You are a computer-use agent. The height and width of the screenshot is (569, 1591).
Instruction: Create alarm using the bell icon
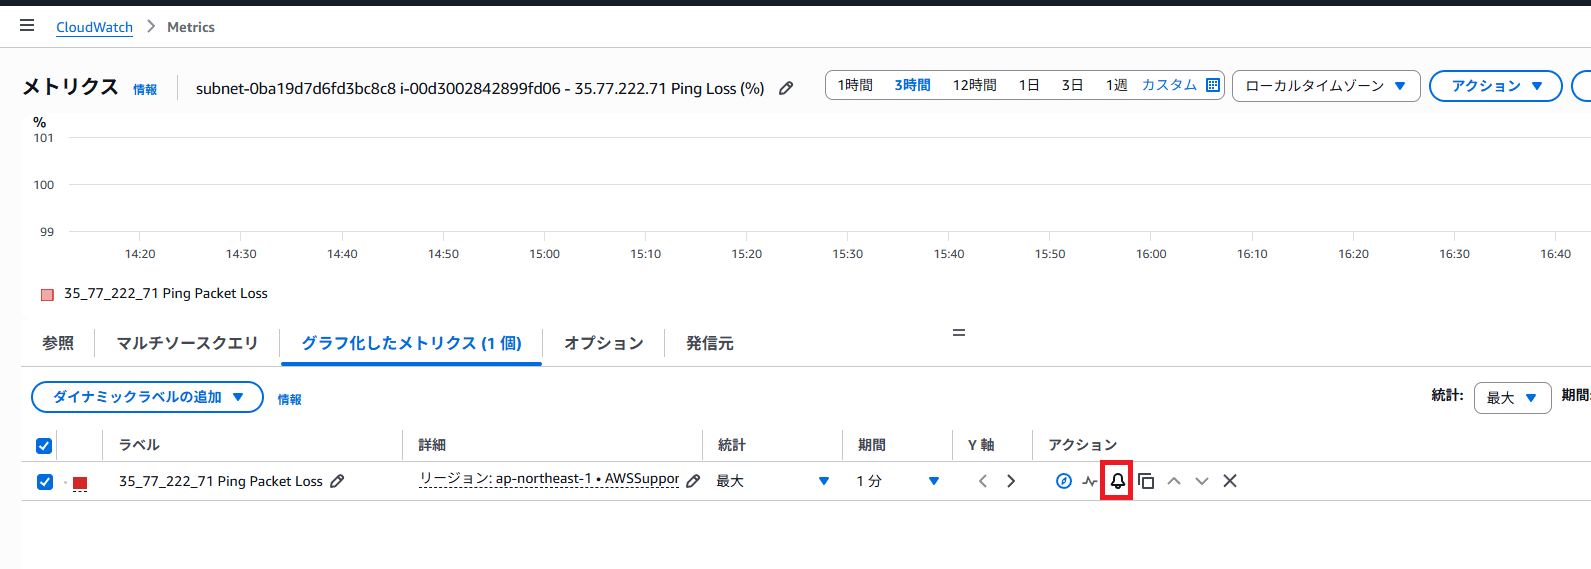(x=1117, y=481)
